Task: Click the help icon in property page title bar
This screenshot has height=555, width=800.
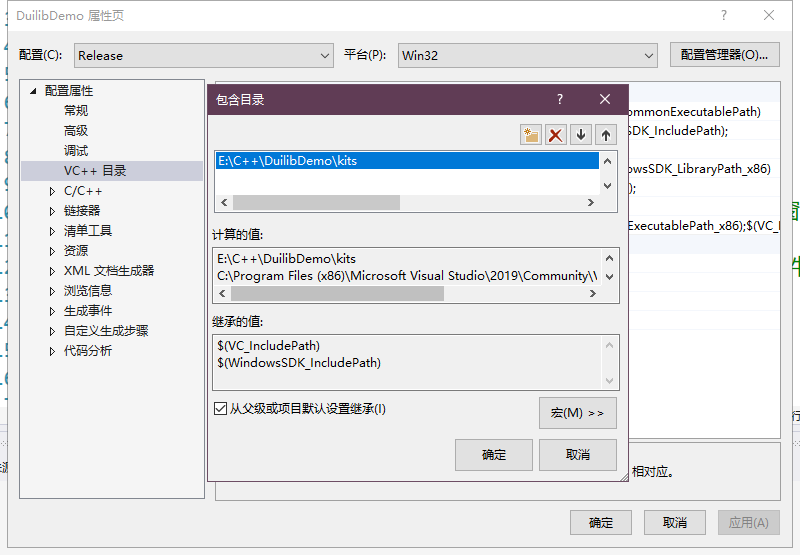Action: 724,15
